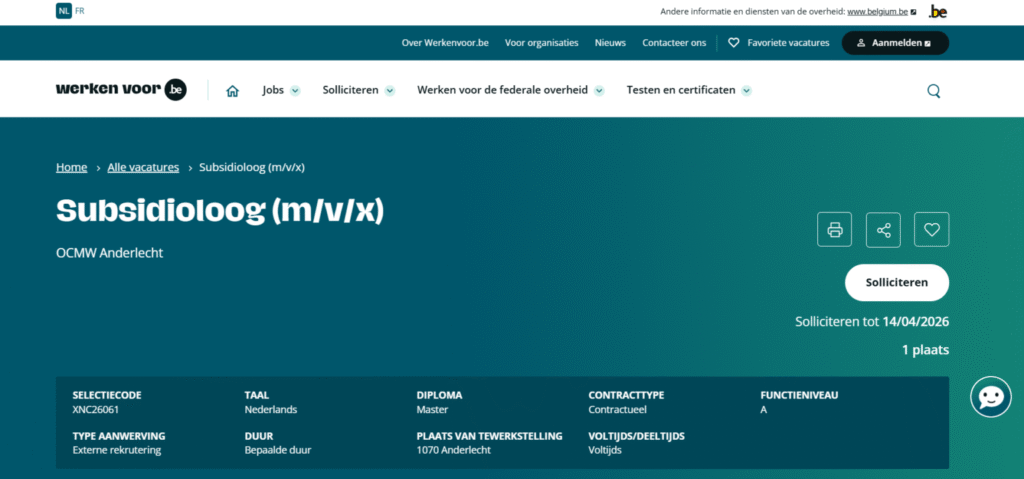Click the home icon in navigation bar
The image size is (1024, 479).
tap(232, 90)
